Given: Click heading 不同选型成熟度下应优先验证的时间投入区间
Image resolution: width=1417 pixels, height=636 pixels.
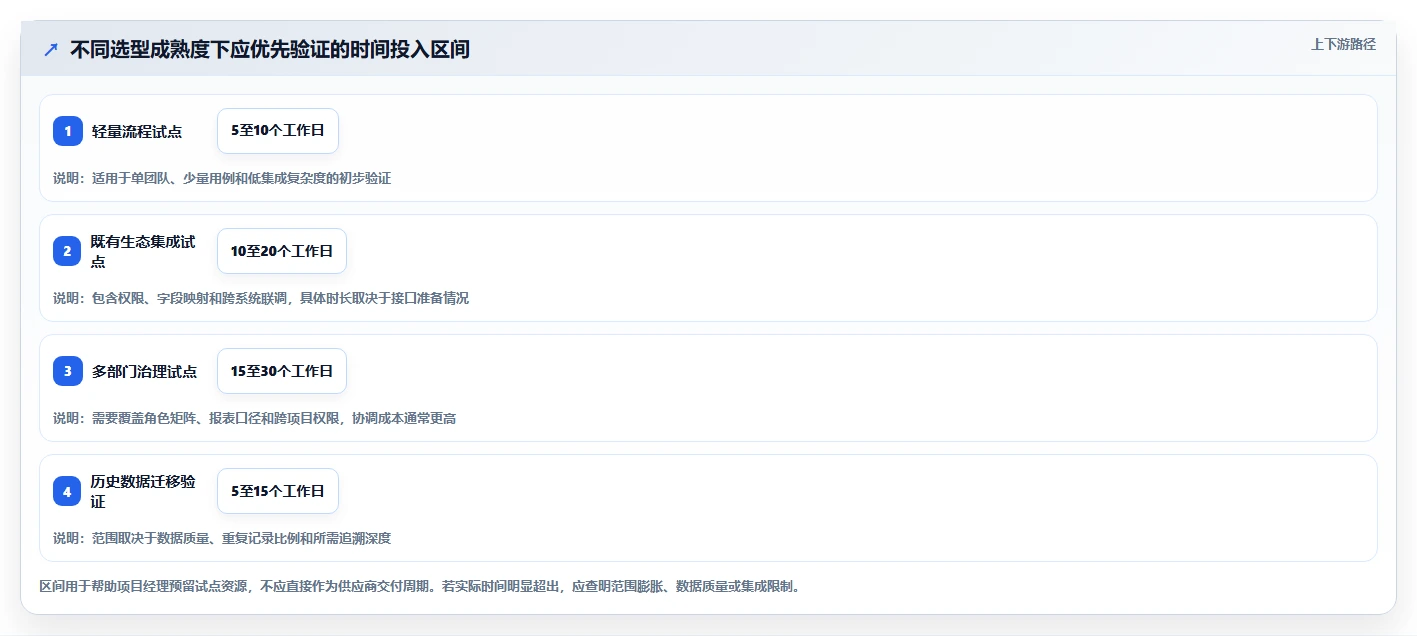Looking at the screenshot, I should click(270, 50).
